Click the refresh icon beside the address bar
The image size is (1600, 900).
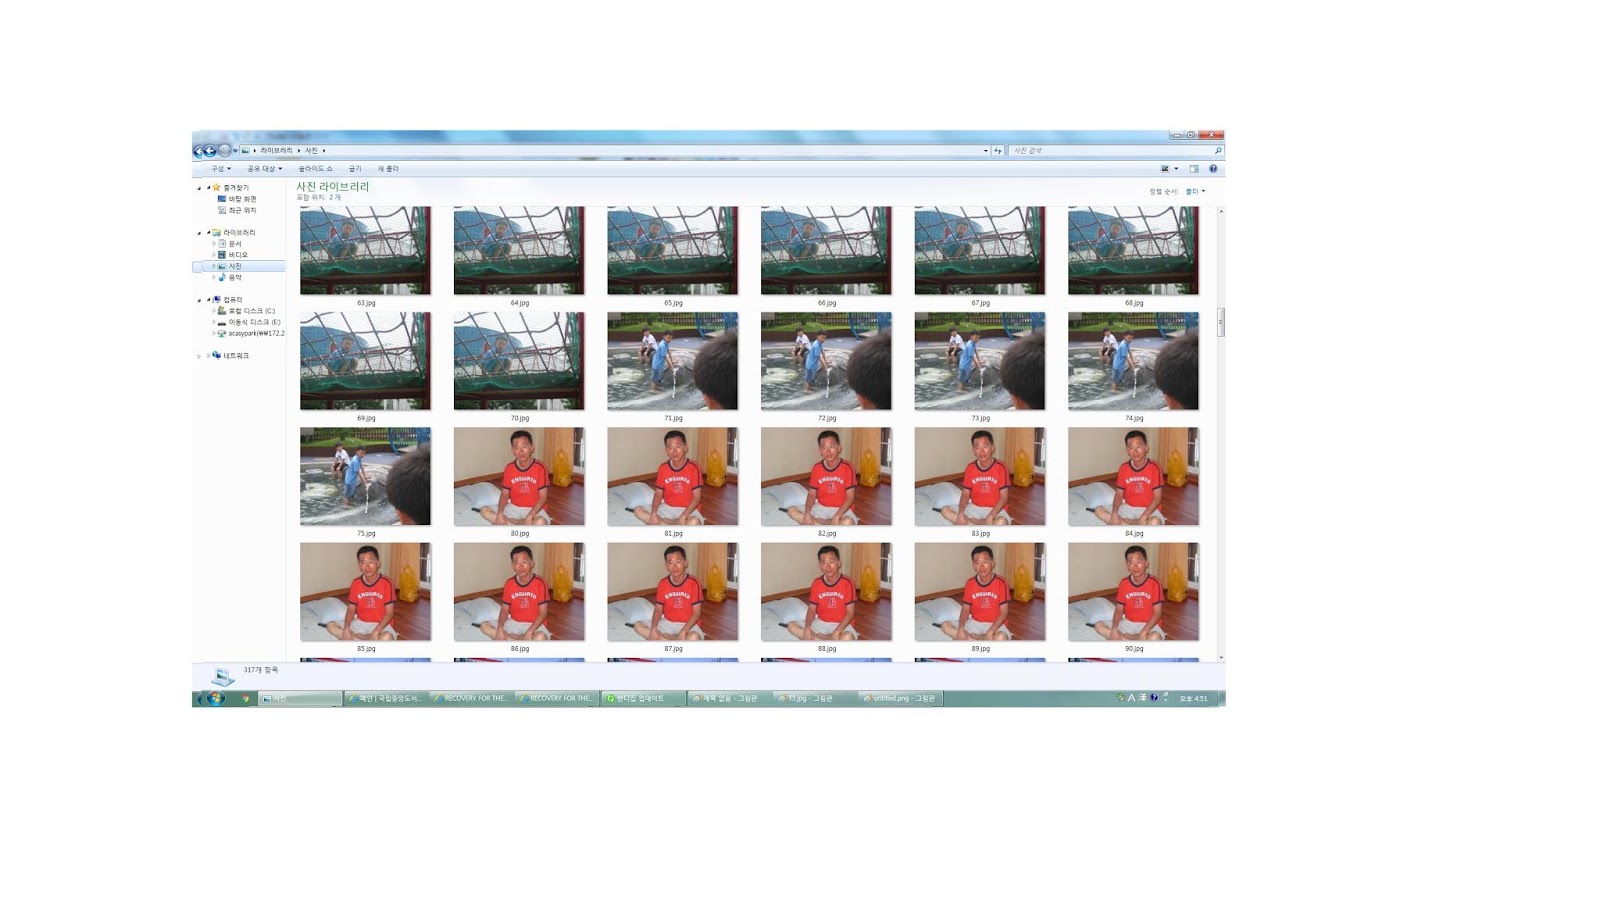(997, 151)
